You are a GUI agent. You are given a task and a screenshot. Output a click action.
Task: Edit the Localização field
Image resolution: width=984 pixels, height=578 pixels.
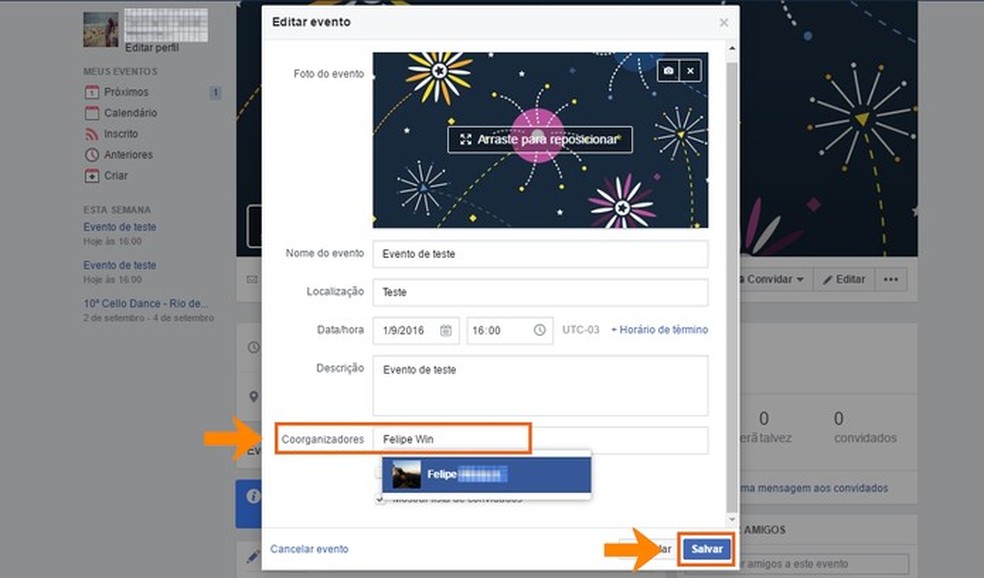click(540, 292)
